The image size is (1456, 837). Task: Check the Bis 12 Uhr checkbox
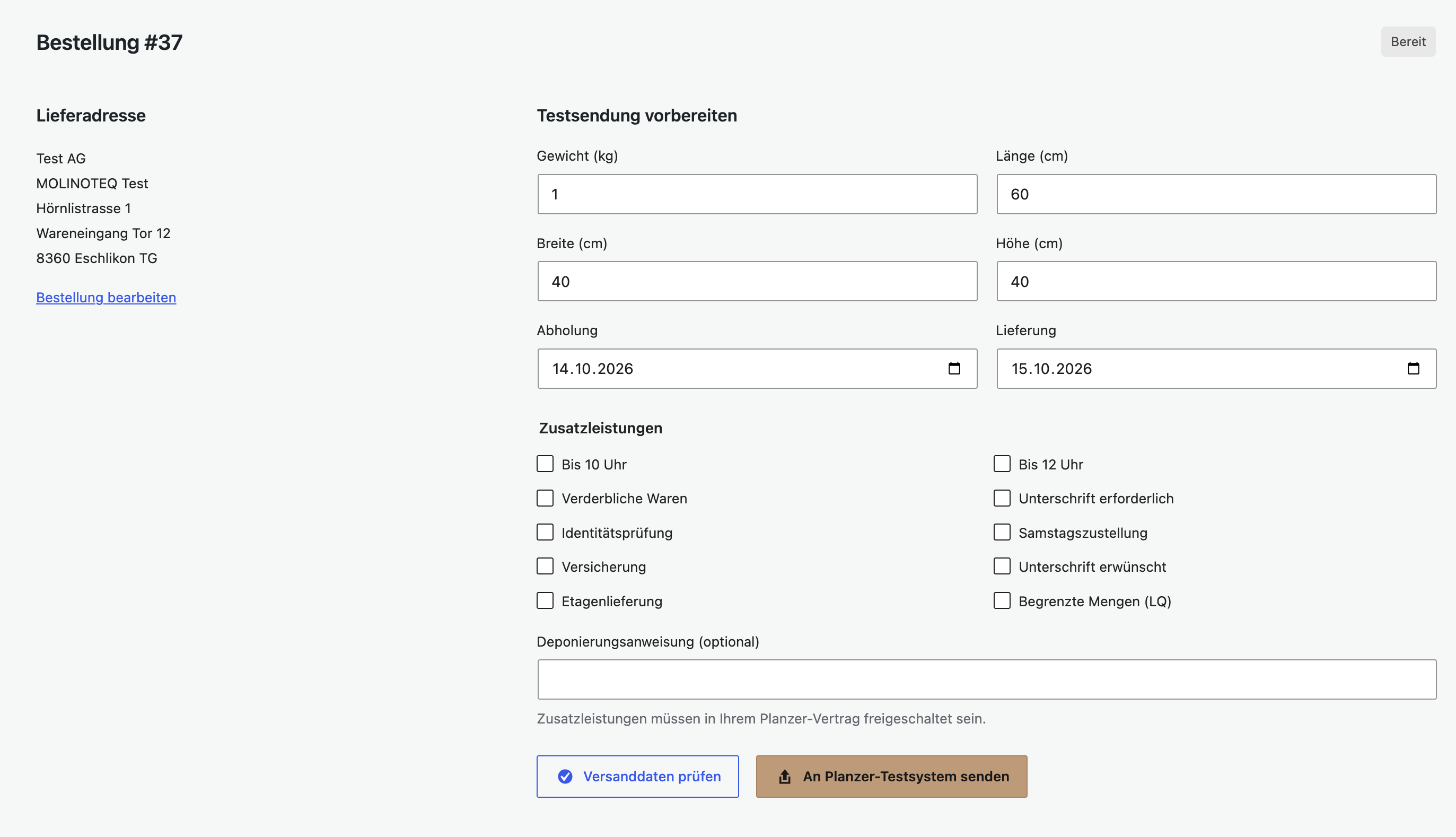pyautogui.click(x=1002, y=464)
